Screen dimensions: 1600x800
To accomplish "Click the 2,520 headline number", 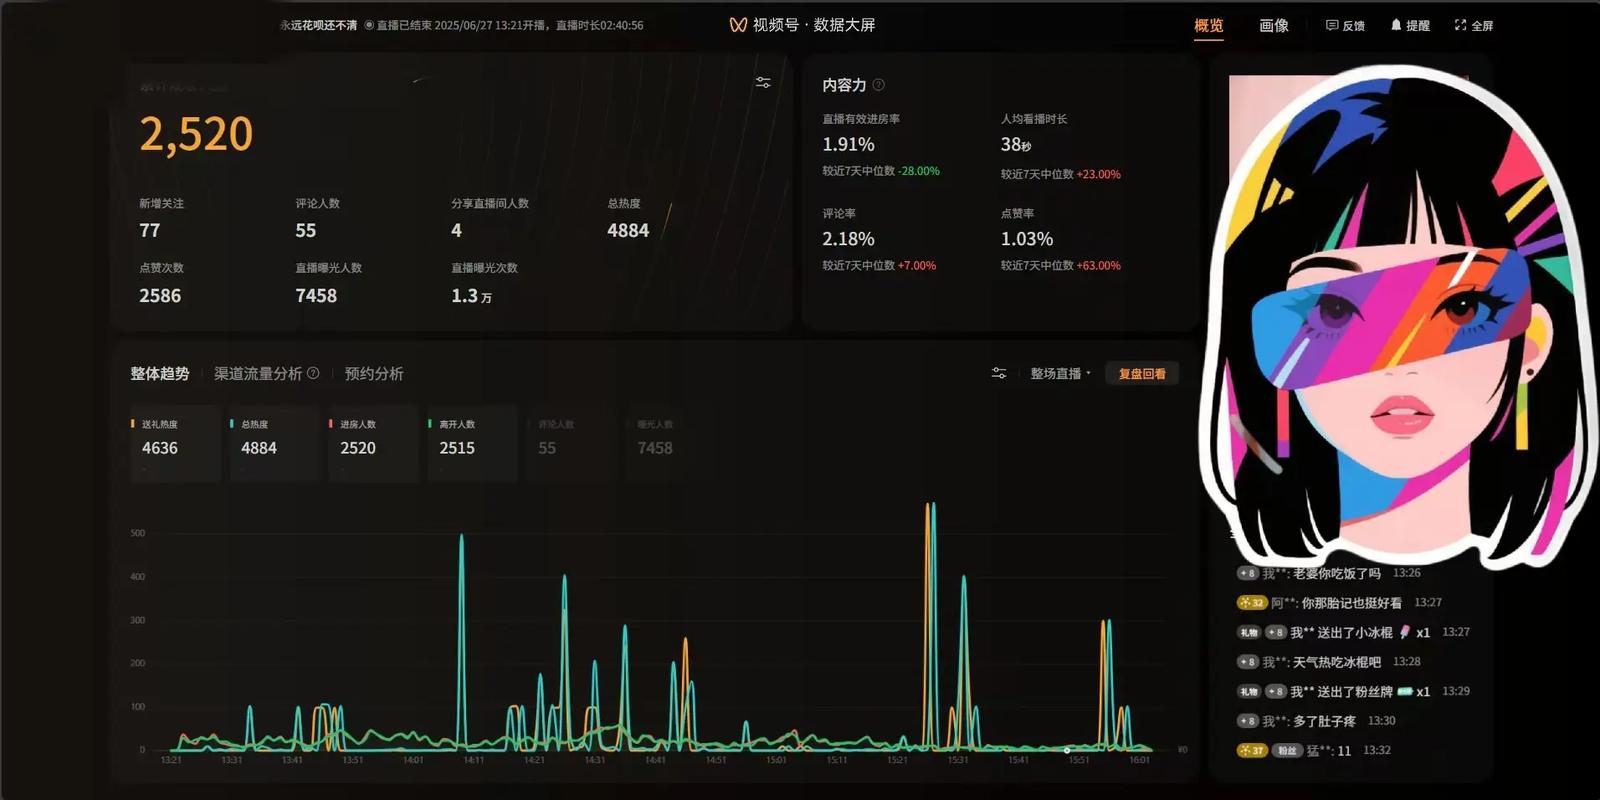I will click(x=196, y=134).
